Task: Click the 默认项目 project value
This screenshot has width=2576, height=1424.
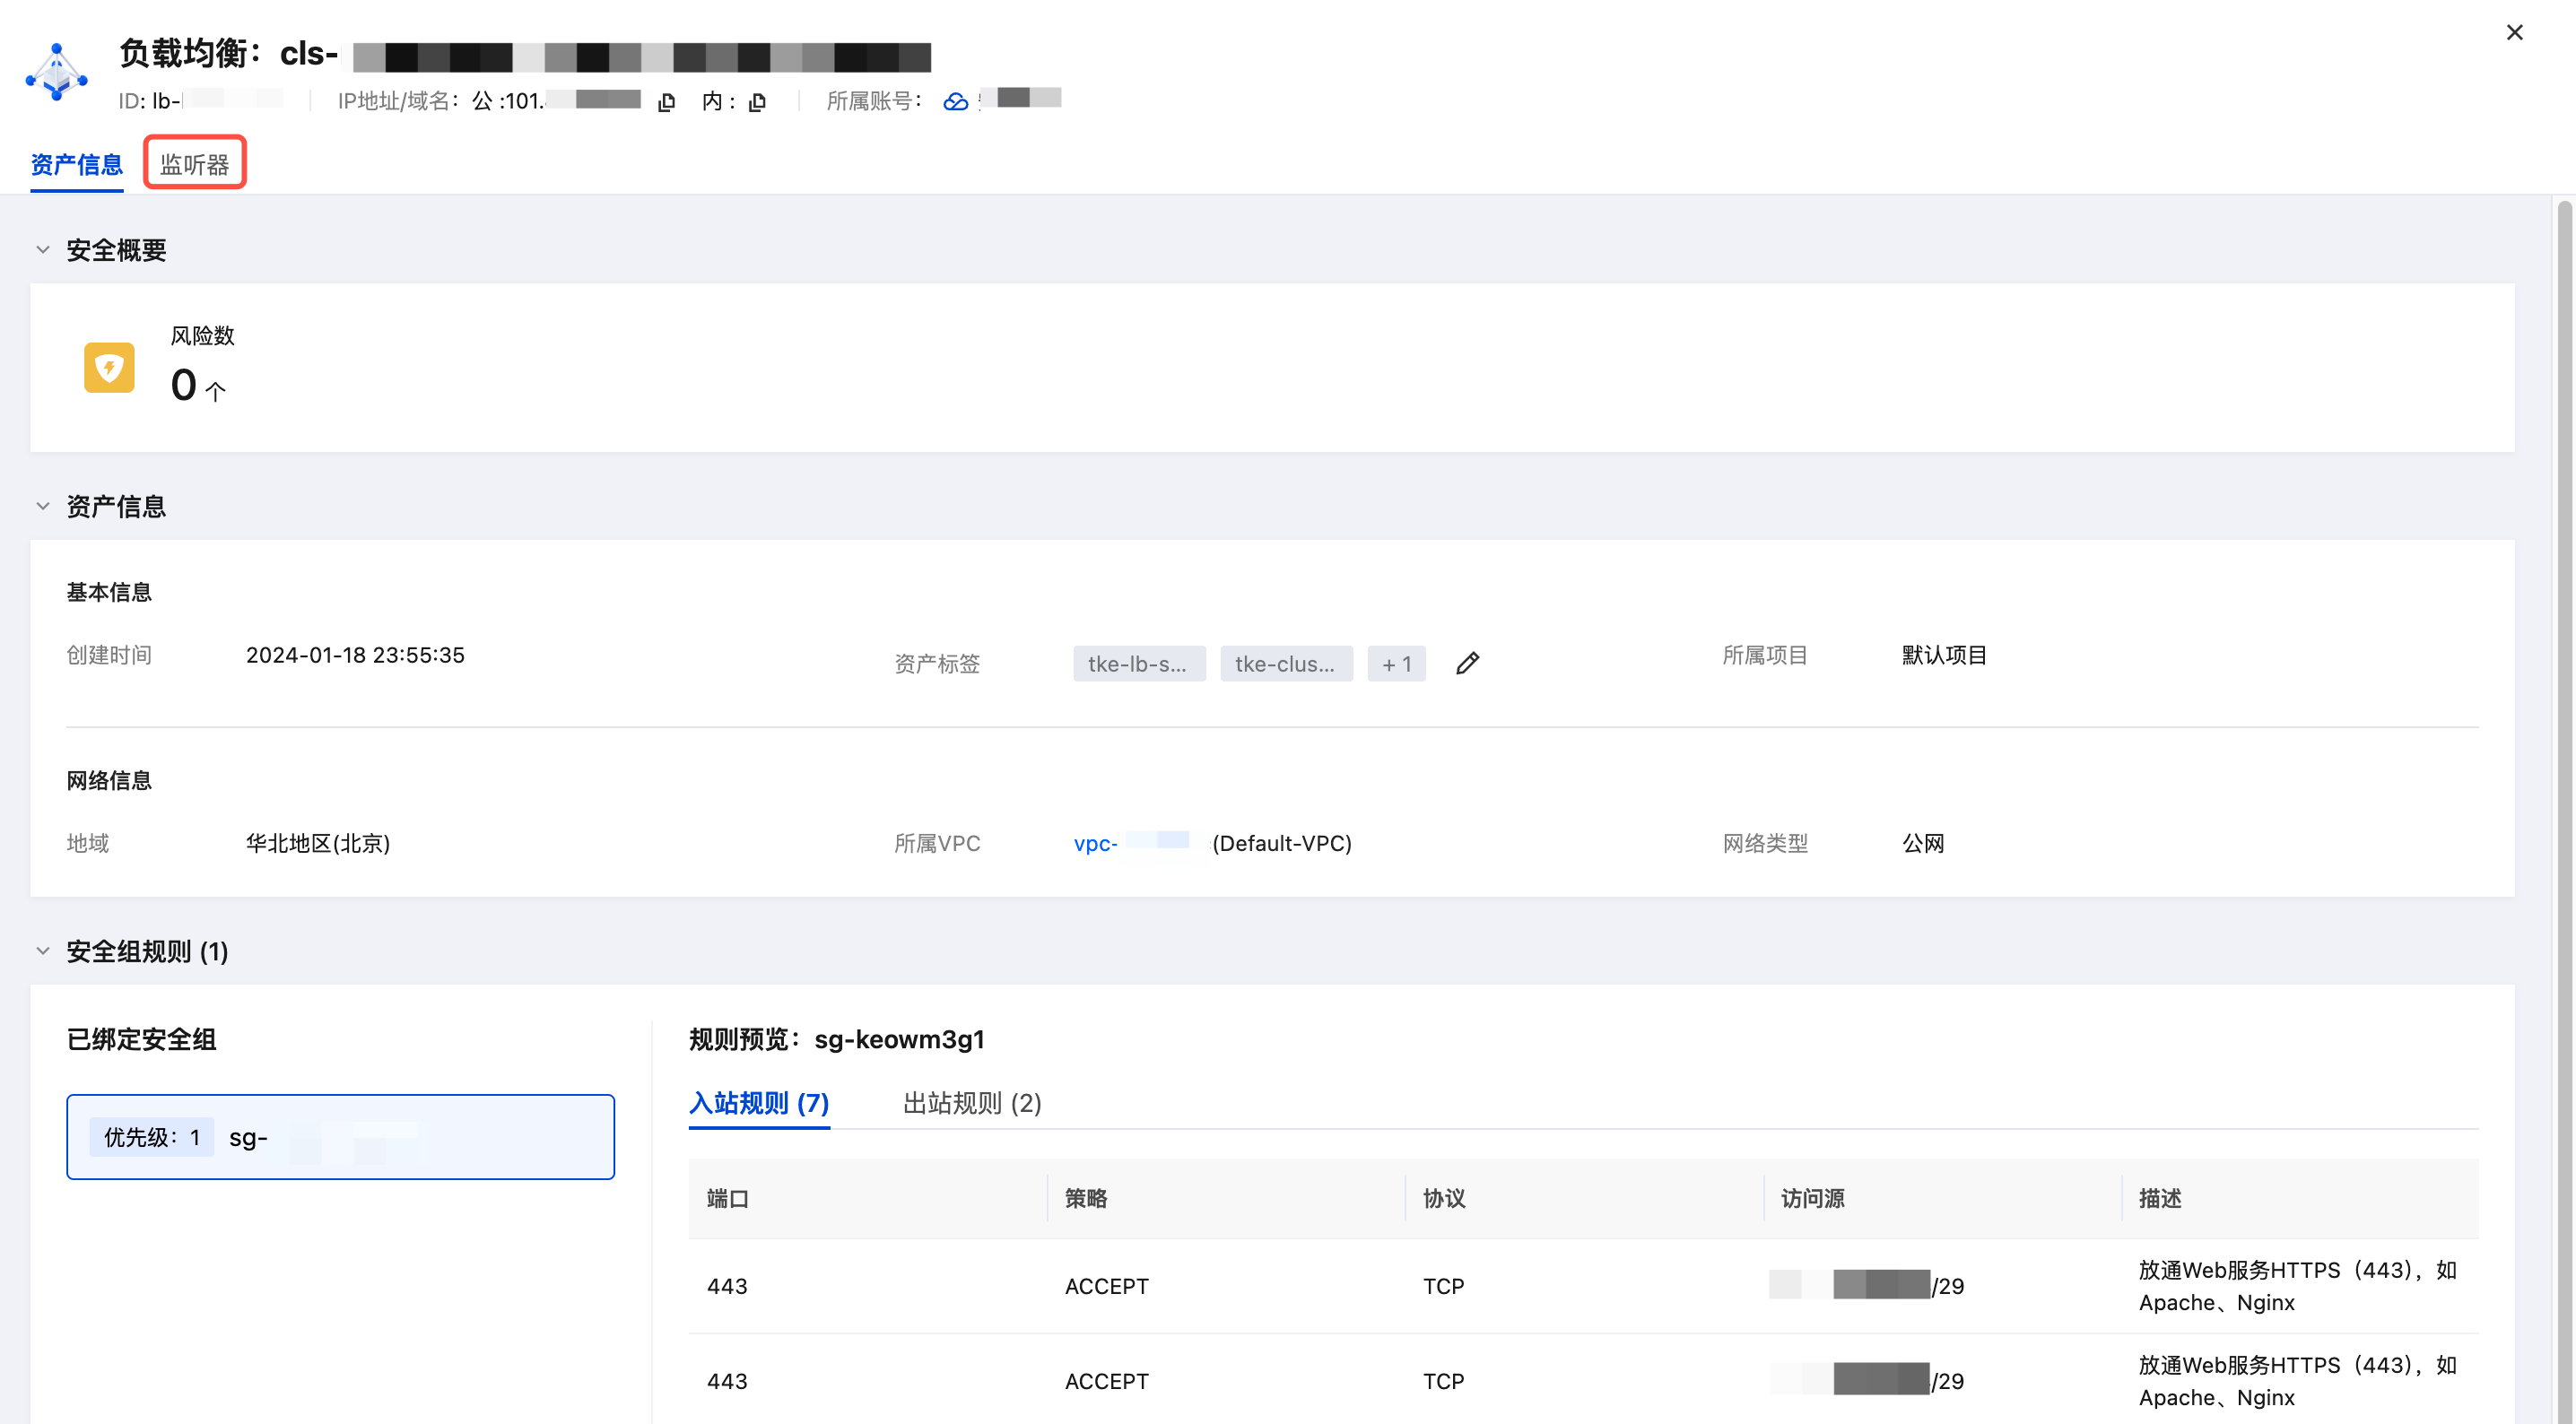Action: (1944, 655)
